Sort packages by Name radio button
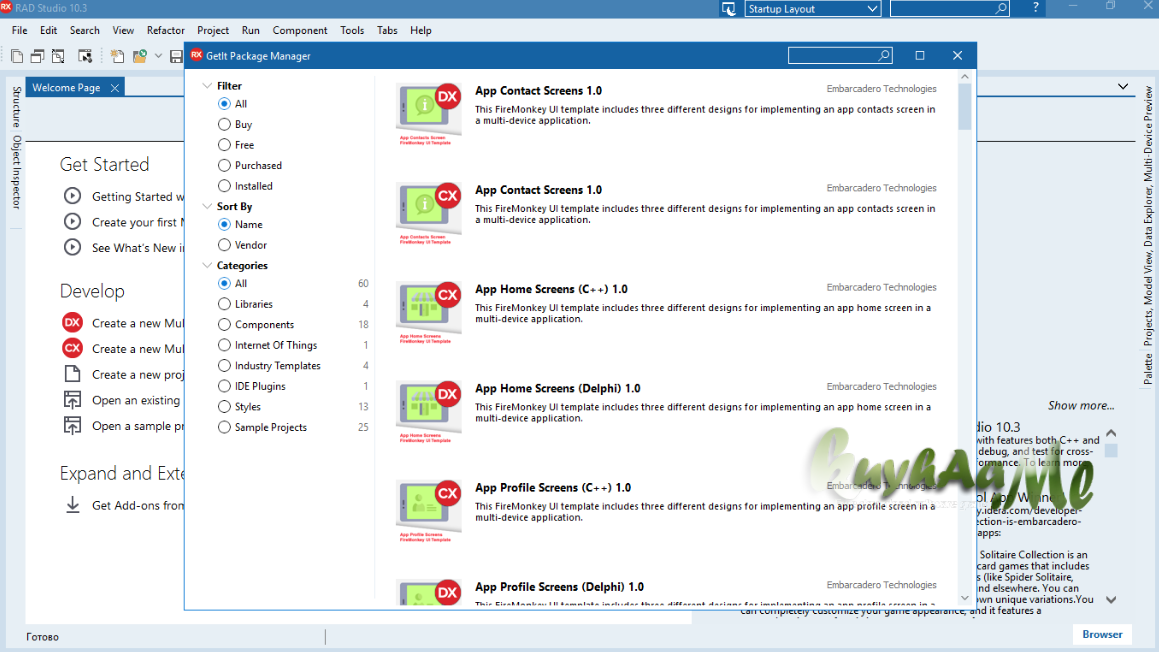Viewport: 1159px width, 652px height. (x=224, y=224)
